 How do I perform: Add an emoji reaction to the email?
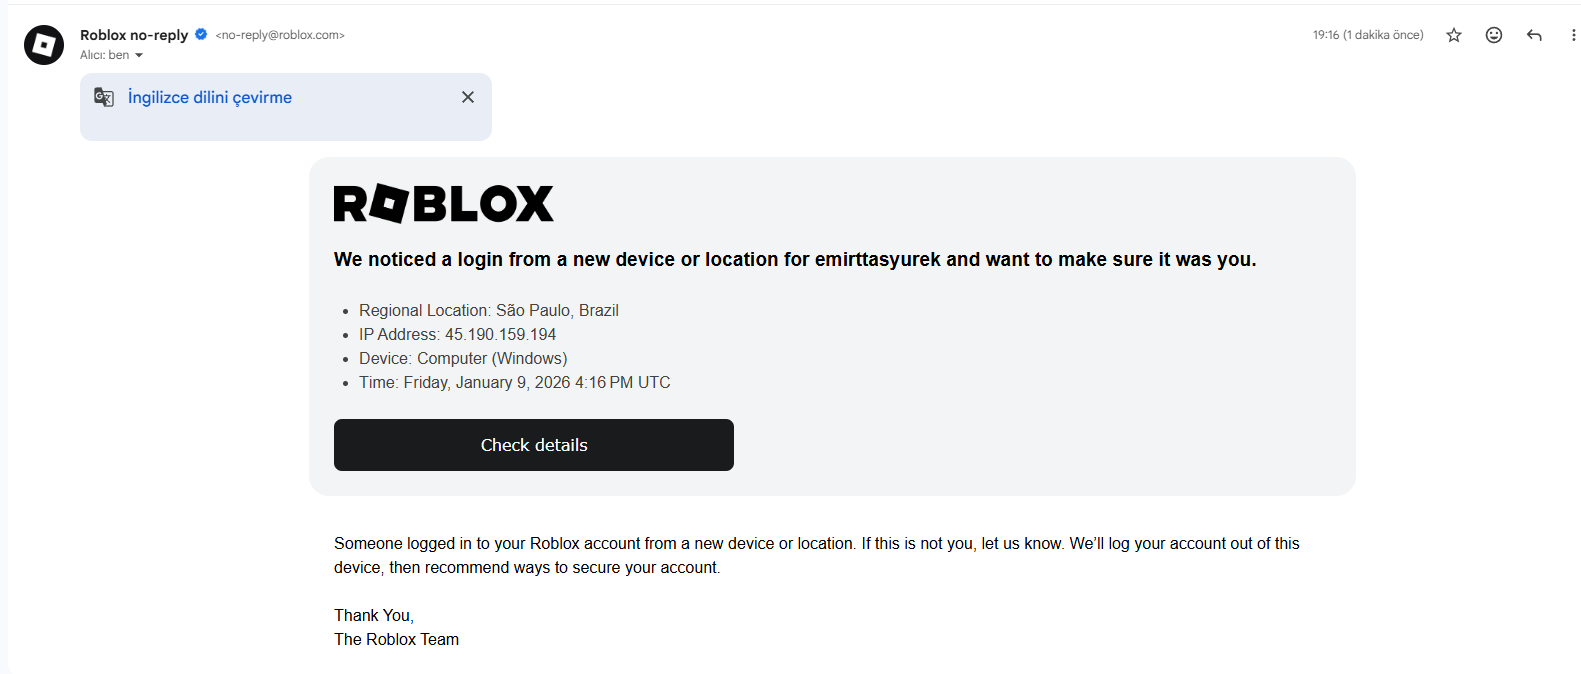pos(1494,35)
